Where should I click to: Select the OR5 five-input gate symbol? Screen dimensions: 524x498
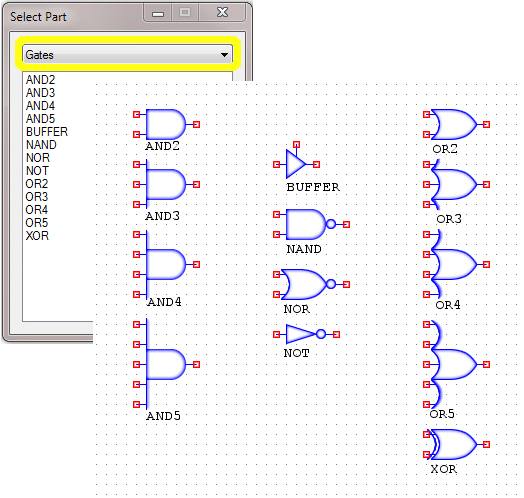(456, 364)
